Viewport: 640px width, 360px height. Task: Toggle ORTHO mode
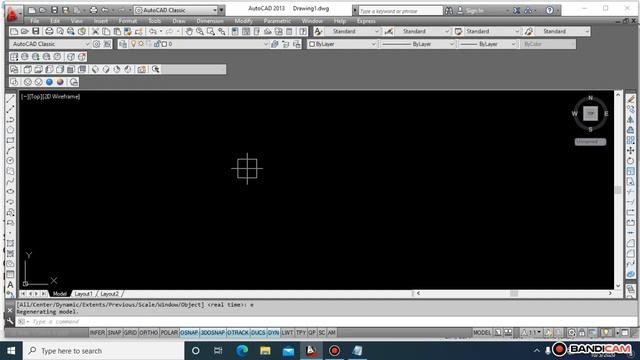[149, 333]
